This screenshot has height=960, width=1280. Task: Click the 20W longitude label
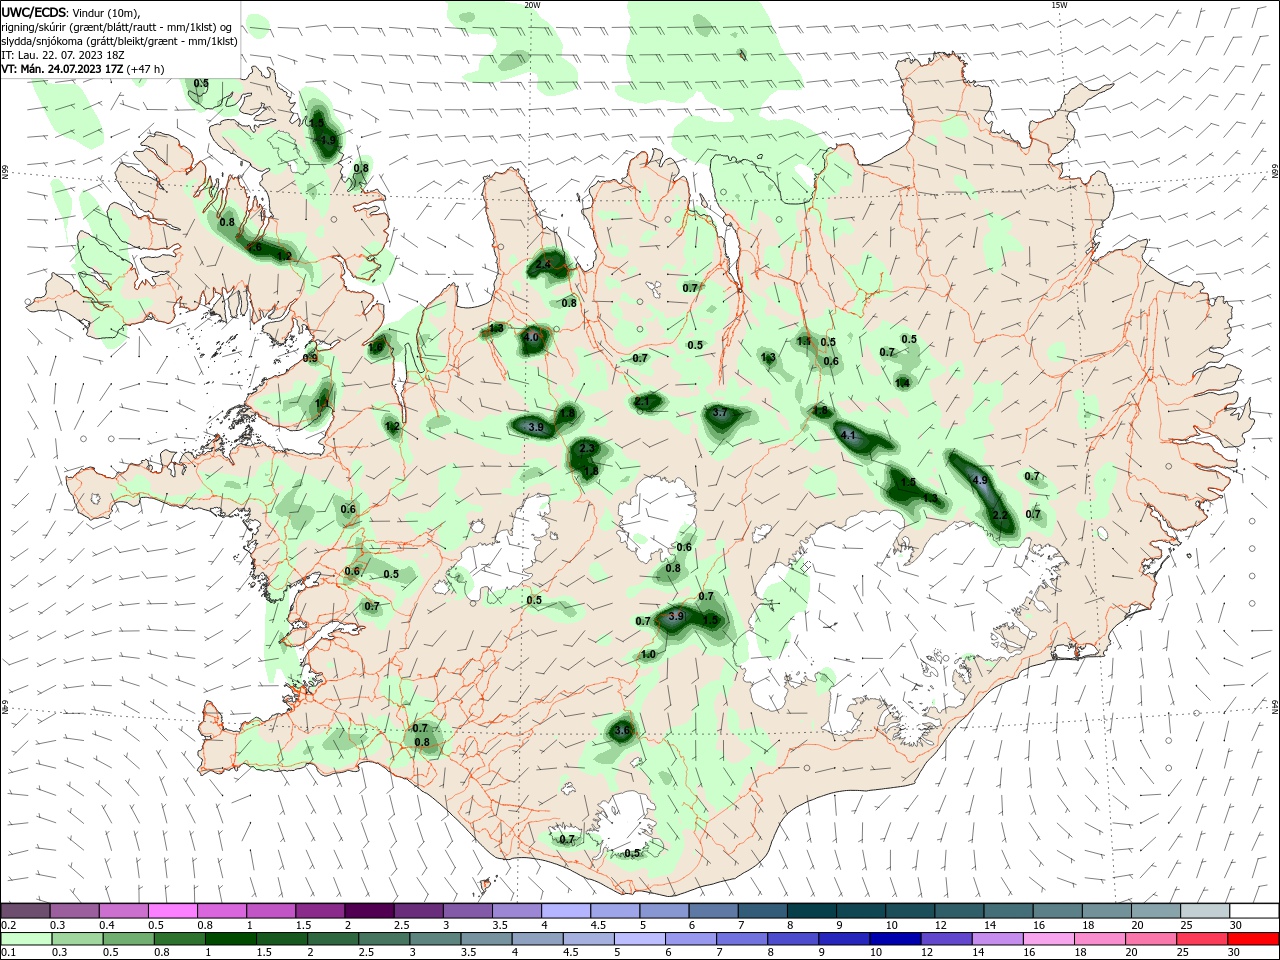[x=532, y=5]
